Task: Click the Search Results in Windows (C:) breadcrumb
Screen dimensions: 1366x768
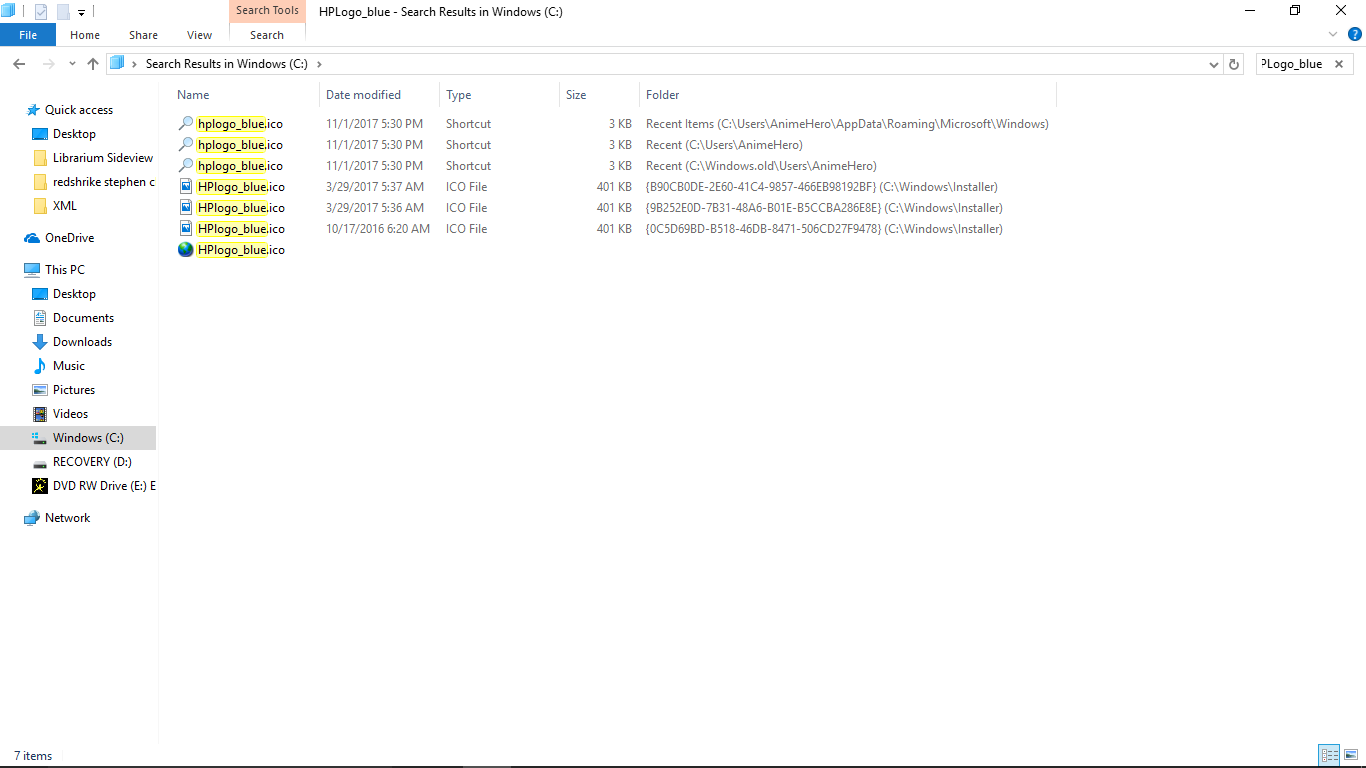Action: tap(227, 64)
